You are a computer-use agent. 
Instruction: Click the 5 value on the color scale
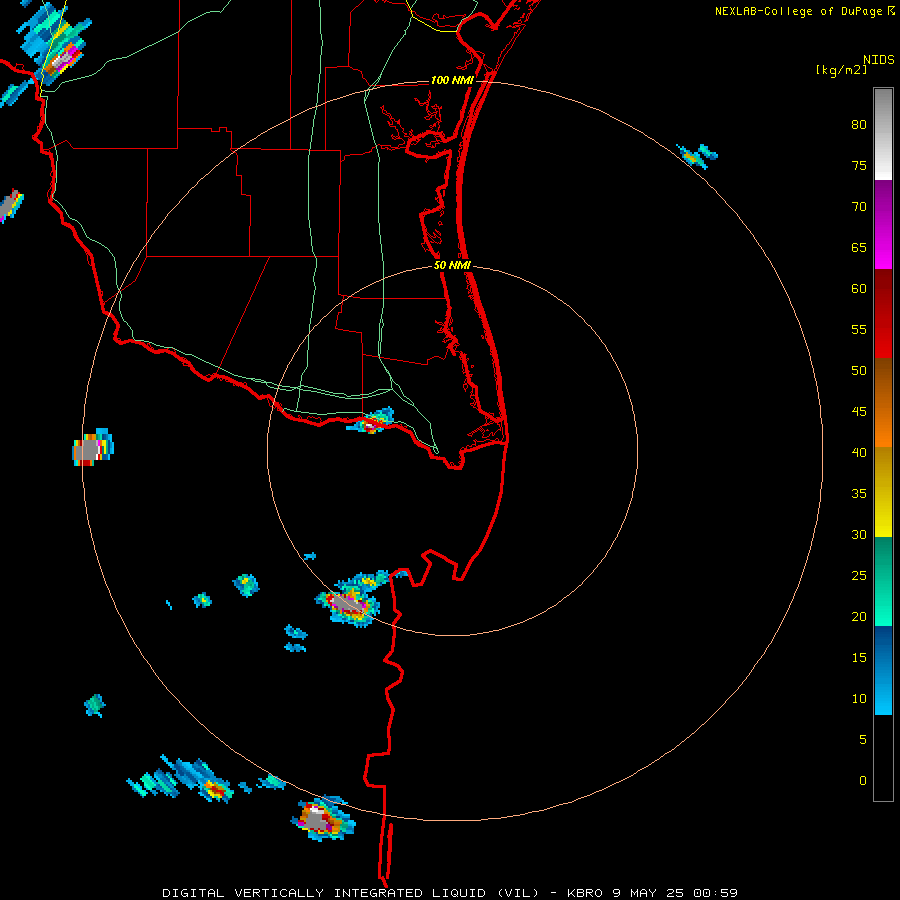tap(863, 740)
